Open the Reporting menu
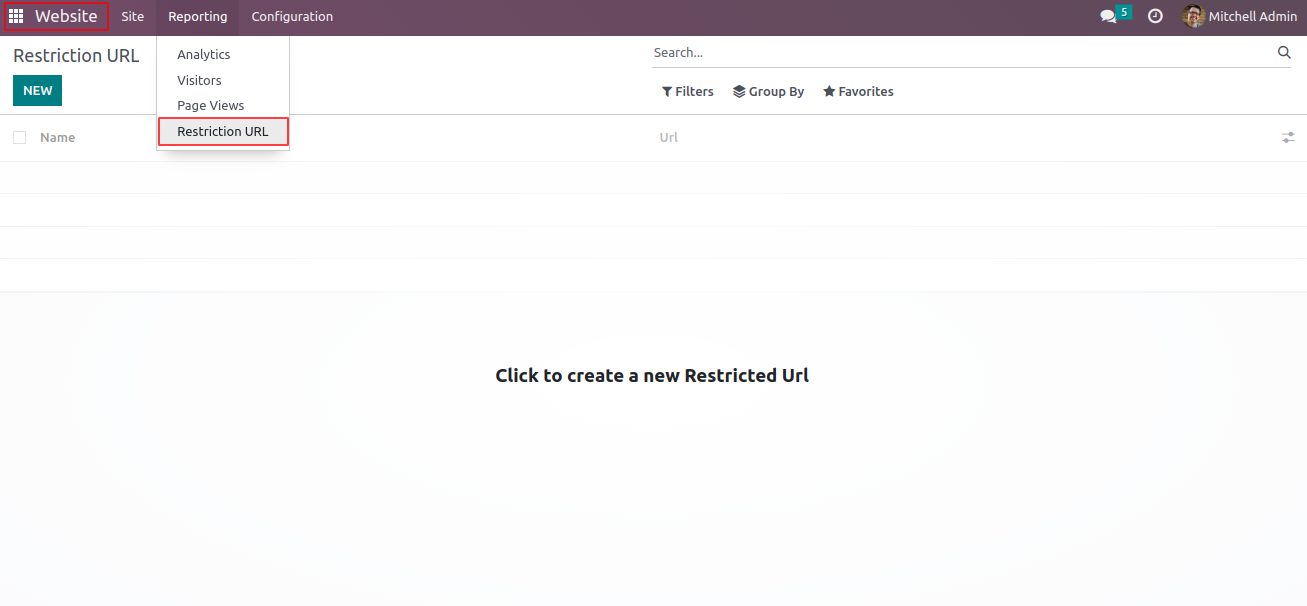This screenshot has width=1307, height=606. (198, 17)
